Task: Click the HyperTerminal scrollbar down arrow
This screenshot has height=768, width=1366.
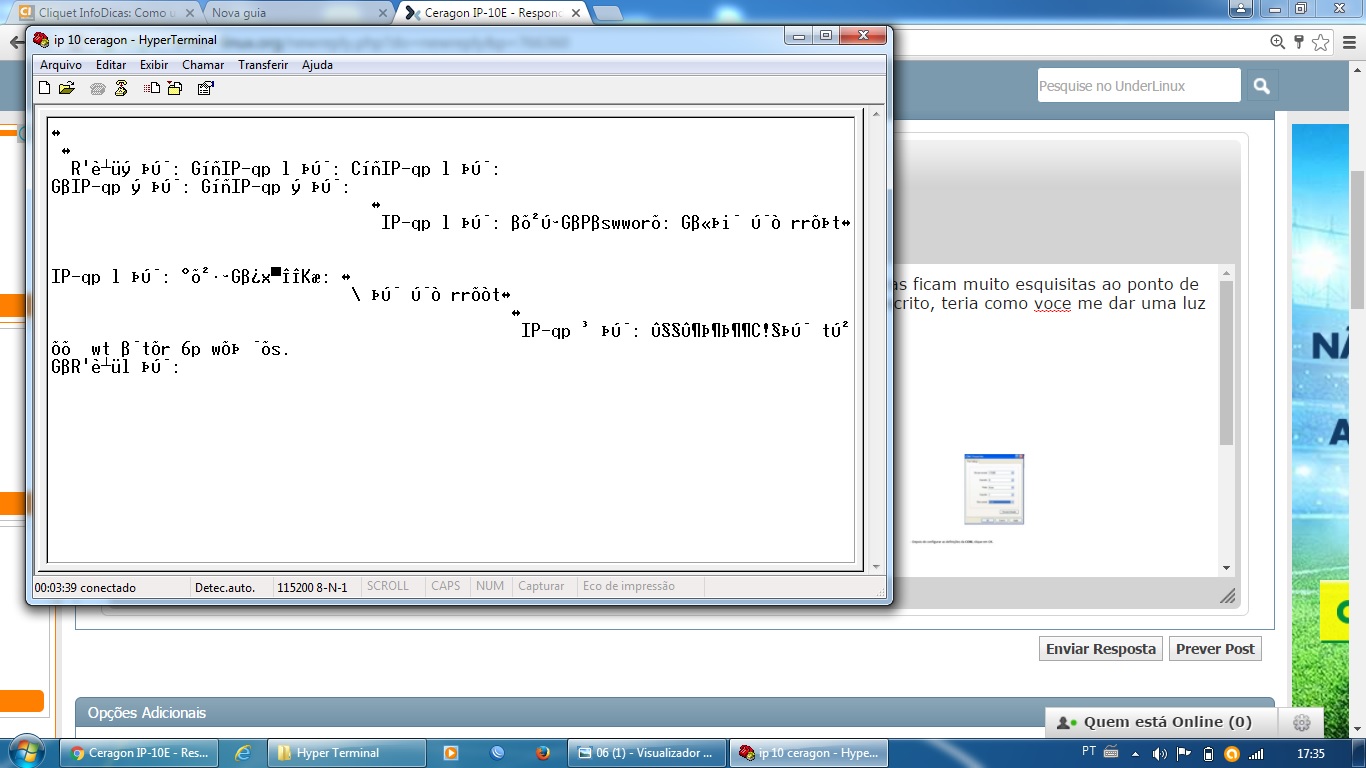Action: pos(877,567)
